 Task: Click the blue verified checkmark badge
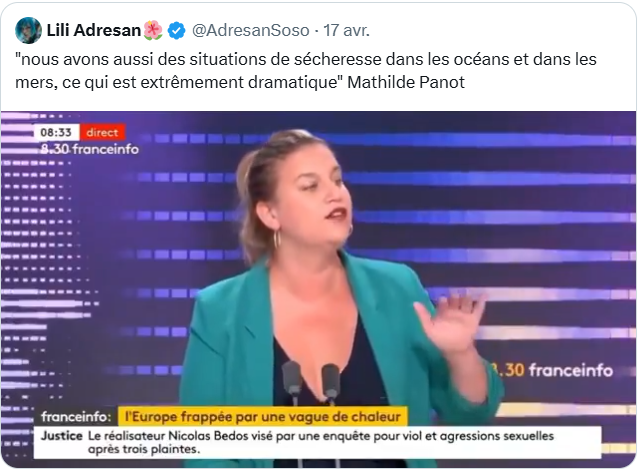(176, 31)
